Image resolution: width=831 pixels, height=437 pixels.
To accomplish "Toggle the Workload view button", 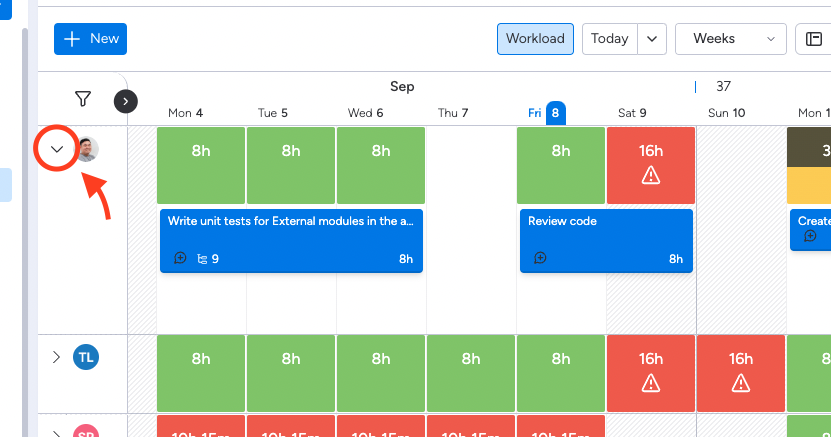I will point(535,39).
